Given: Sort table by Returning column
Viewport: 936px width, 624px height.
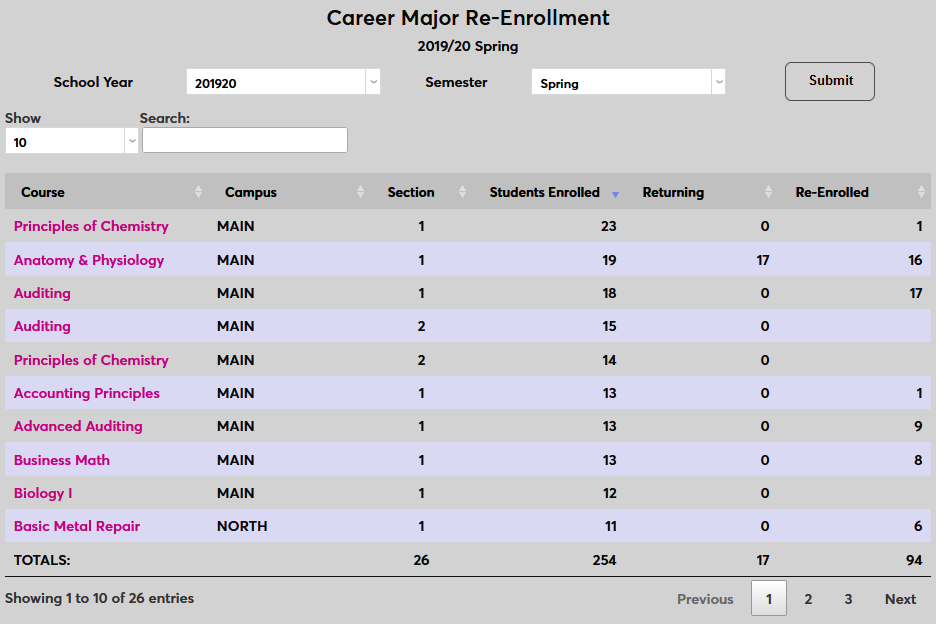Looking at the screenshot, I should tap(702, 192).
